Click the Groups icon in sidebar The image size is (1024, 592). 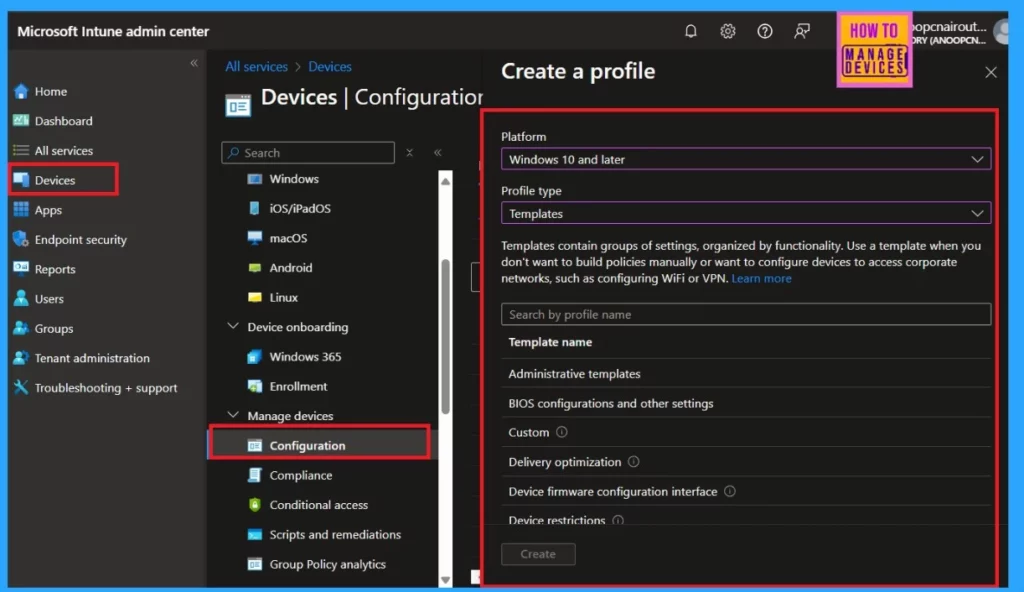click(21, 328)
